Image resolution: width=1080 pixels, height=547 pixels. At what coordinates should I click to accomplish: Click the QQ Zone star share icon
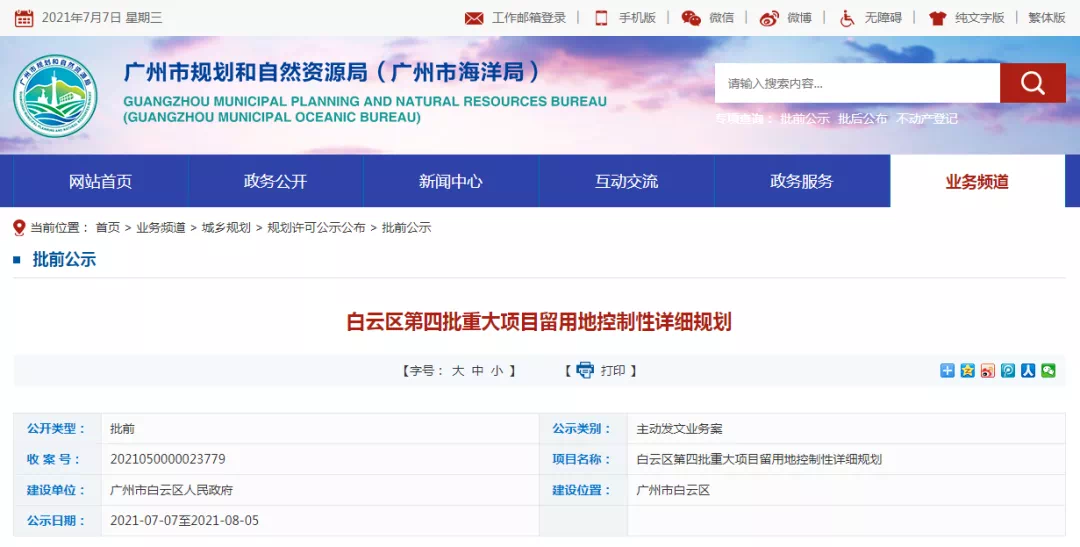[968, 370]
